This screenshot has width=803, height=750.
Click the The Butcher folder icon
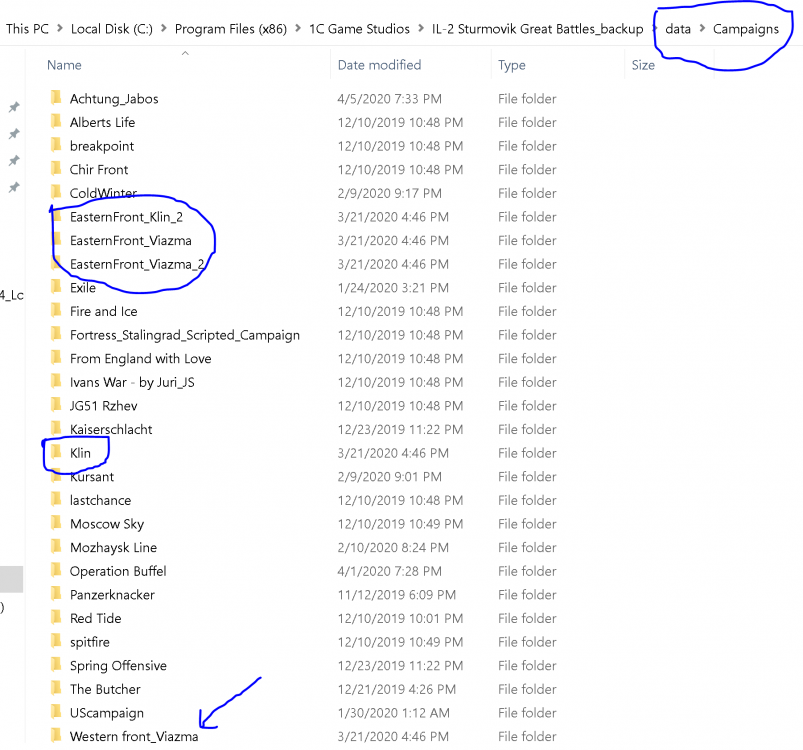pyautogui.click(x=56, y=688)
